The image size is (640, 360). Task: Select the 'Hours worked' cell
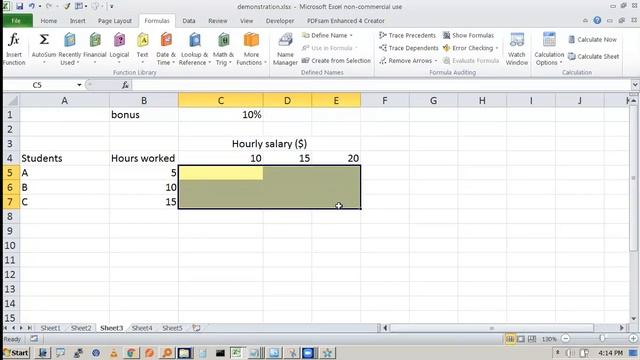pyautogui.click(x=144, y=158)
